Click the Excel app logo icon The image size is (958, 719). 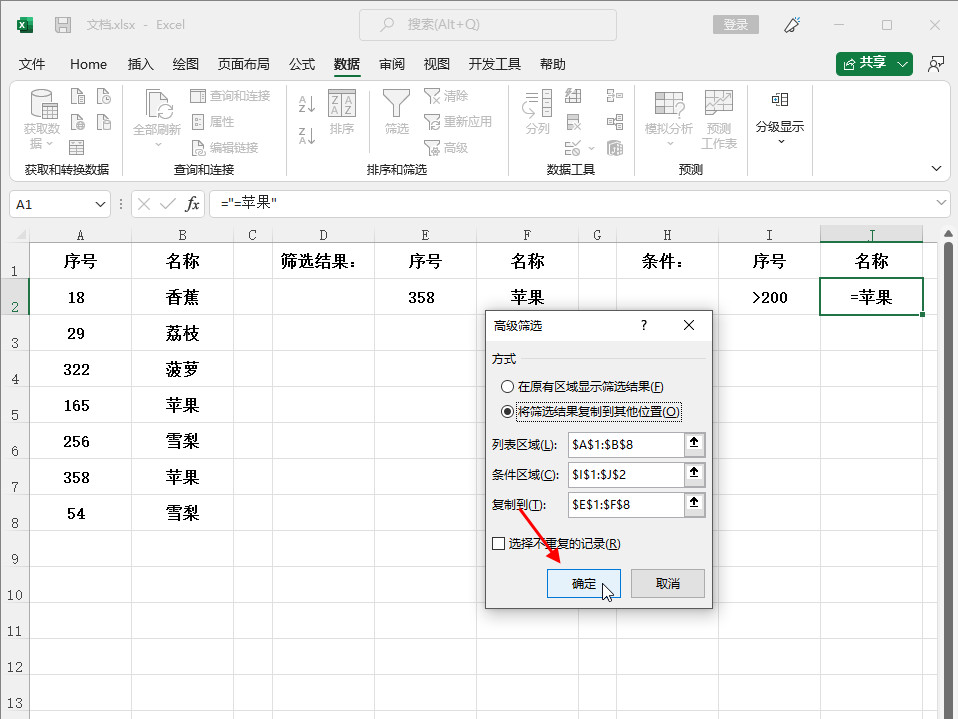click(24, 25)
